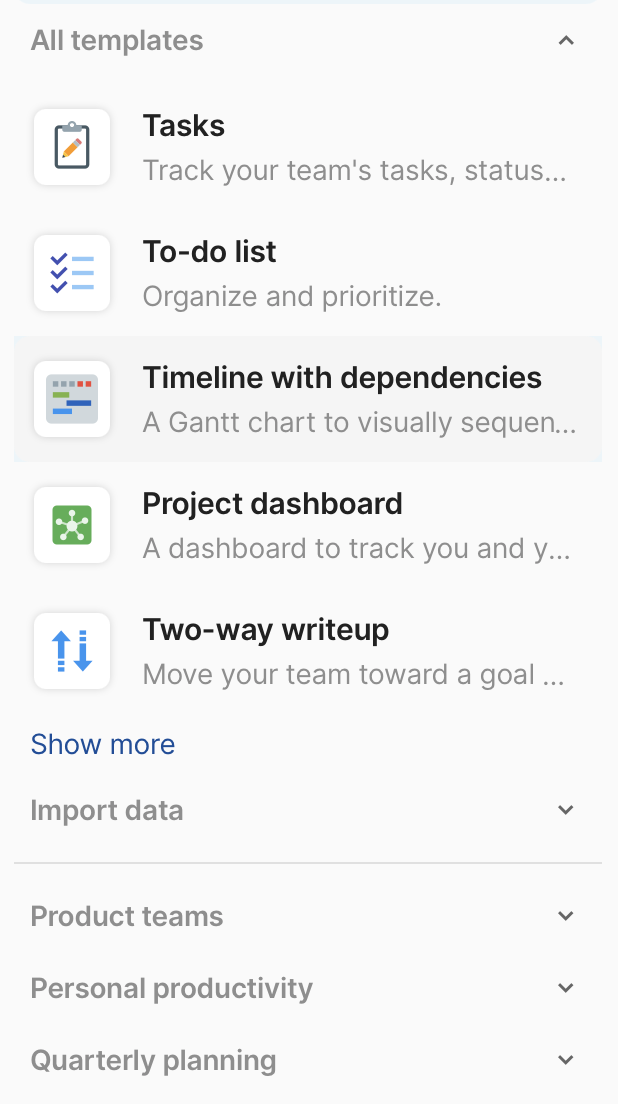Click the To-do list checklist icon
Screen dimensions: 618x1104
point(72,273)
